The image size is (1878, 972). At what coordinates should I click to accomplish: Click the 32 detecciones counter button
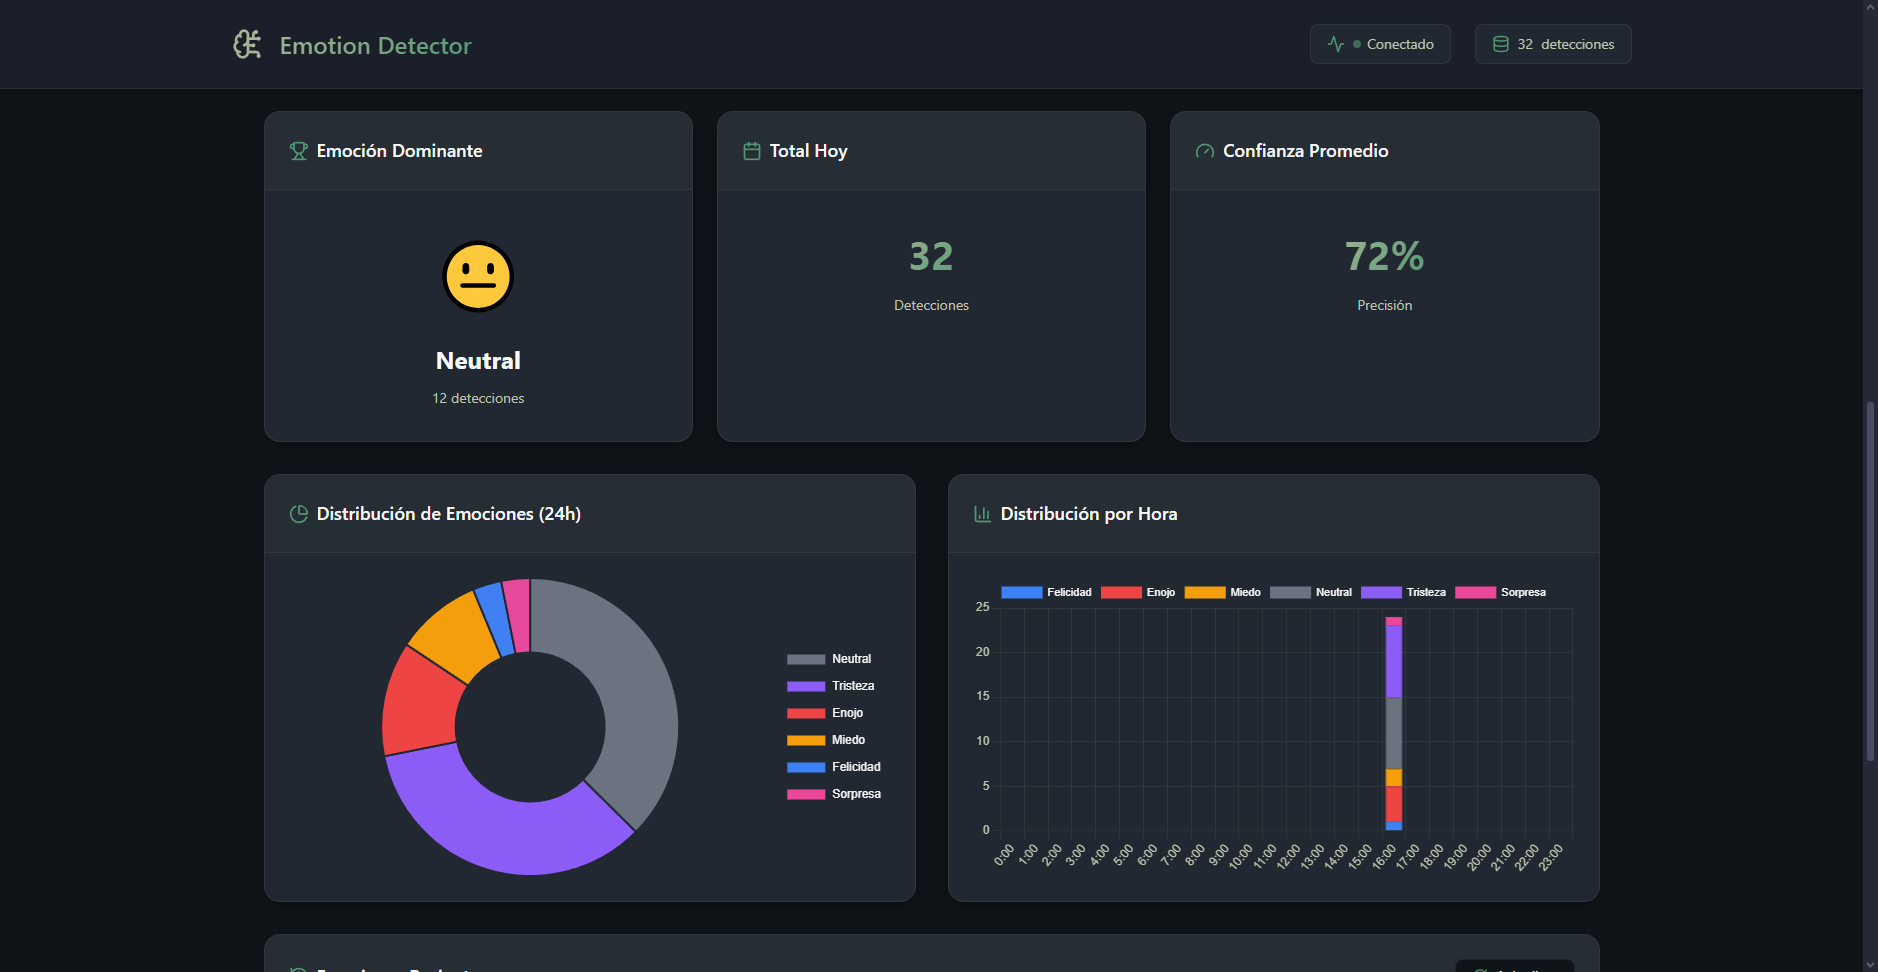click(x=1552, y=44)
